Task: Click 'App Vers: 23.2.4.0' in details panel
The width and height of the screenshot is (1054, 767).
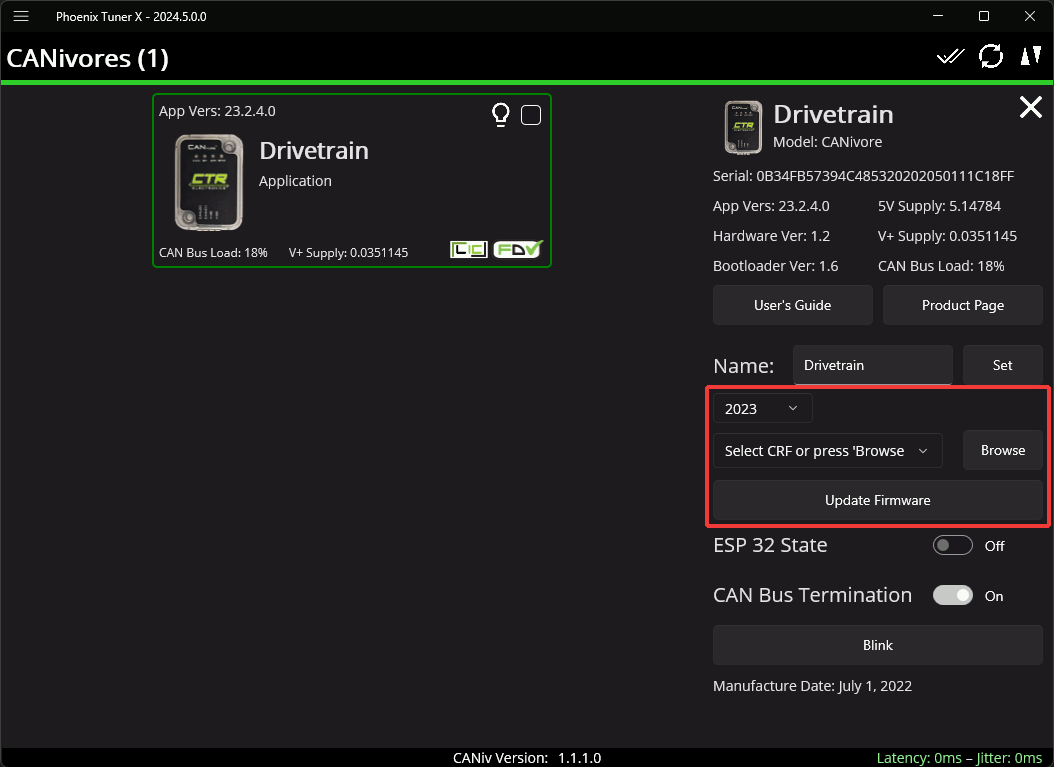Action: click(771, 206)
